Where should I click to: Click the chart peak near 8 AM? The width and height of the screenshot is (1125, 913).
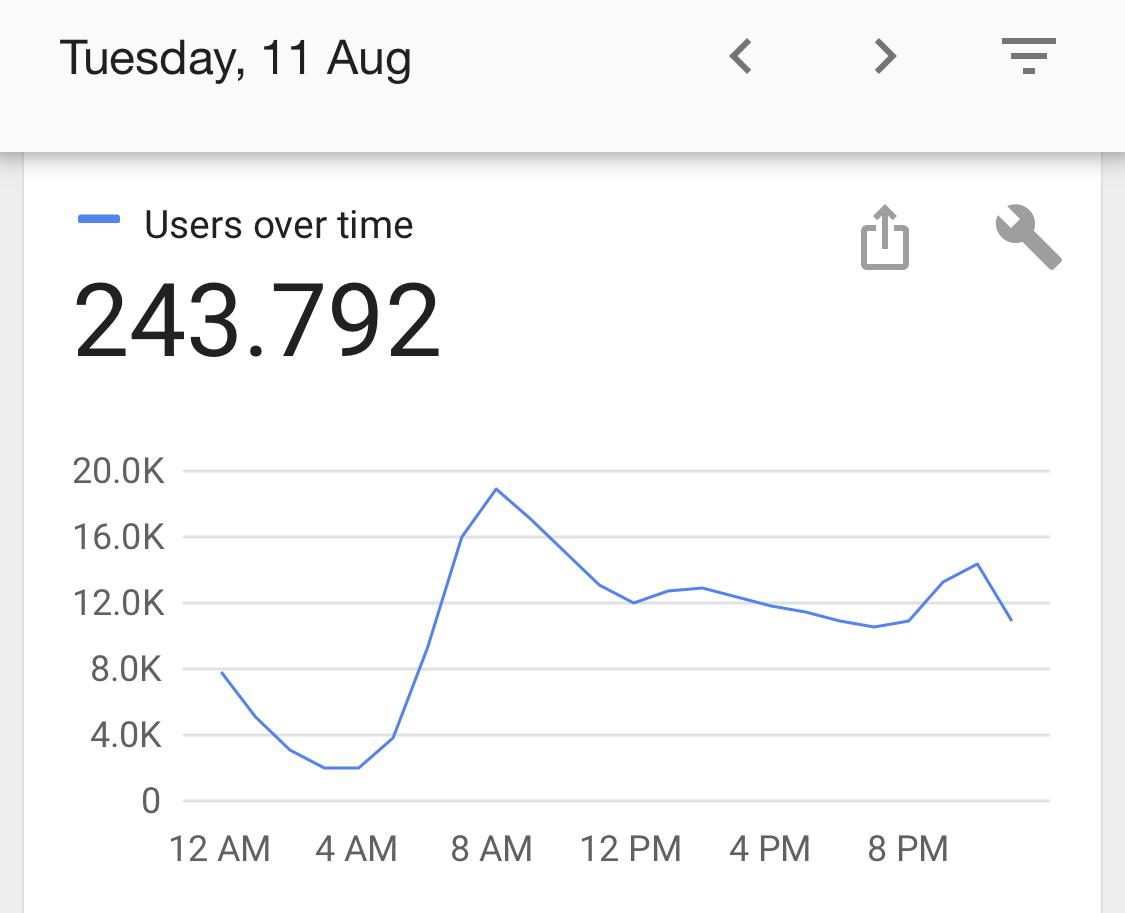click(496, 489)
